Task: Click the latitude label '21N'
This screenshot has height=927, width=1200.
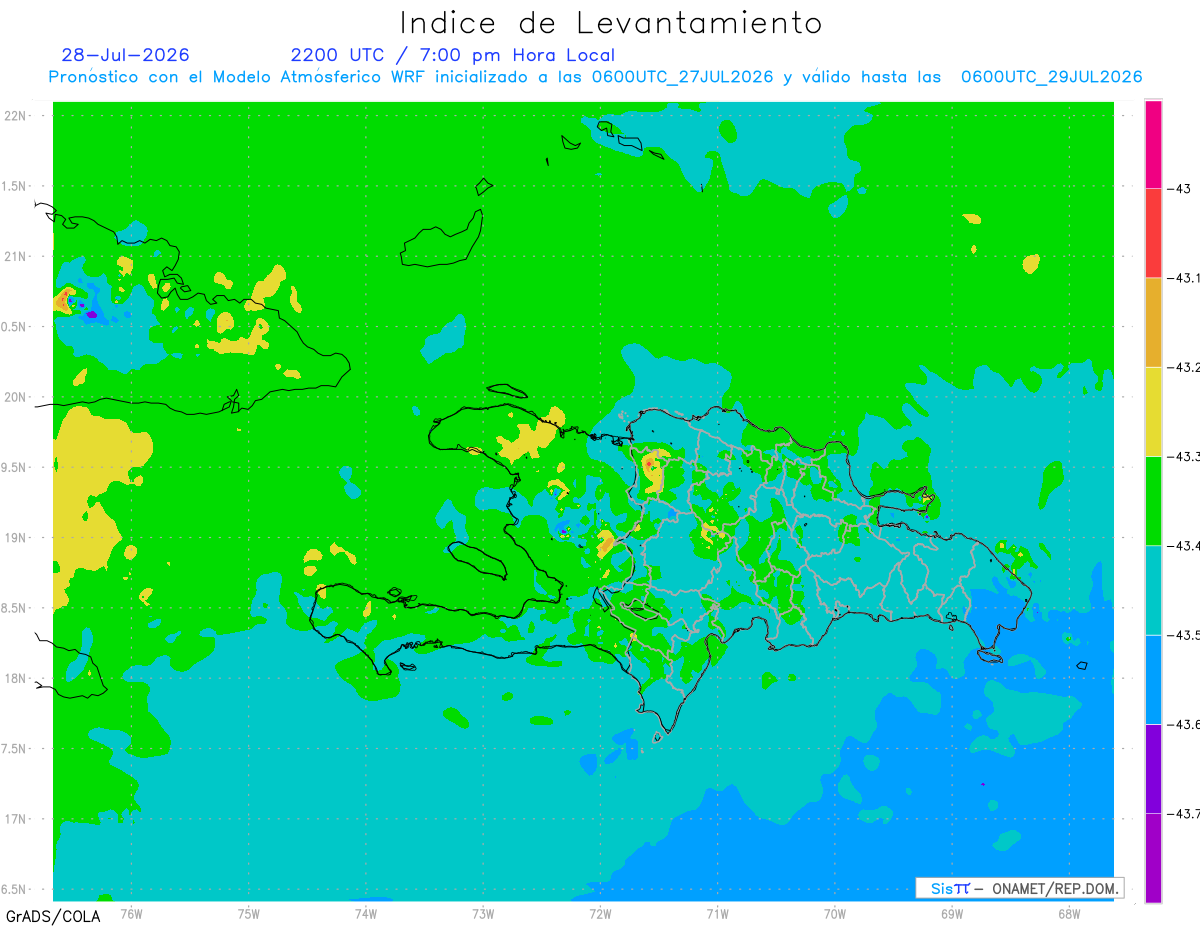Action: 17,256
